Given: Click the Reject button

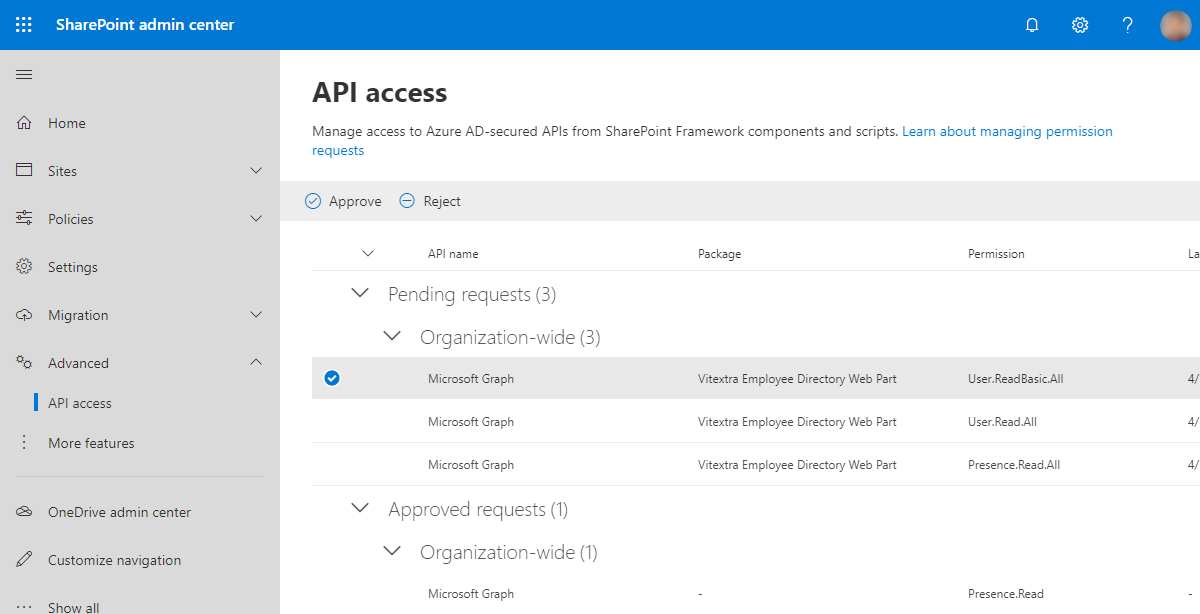Looking at the screenshot, I should pos(430,201).
